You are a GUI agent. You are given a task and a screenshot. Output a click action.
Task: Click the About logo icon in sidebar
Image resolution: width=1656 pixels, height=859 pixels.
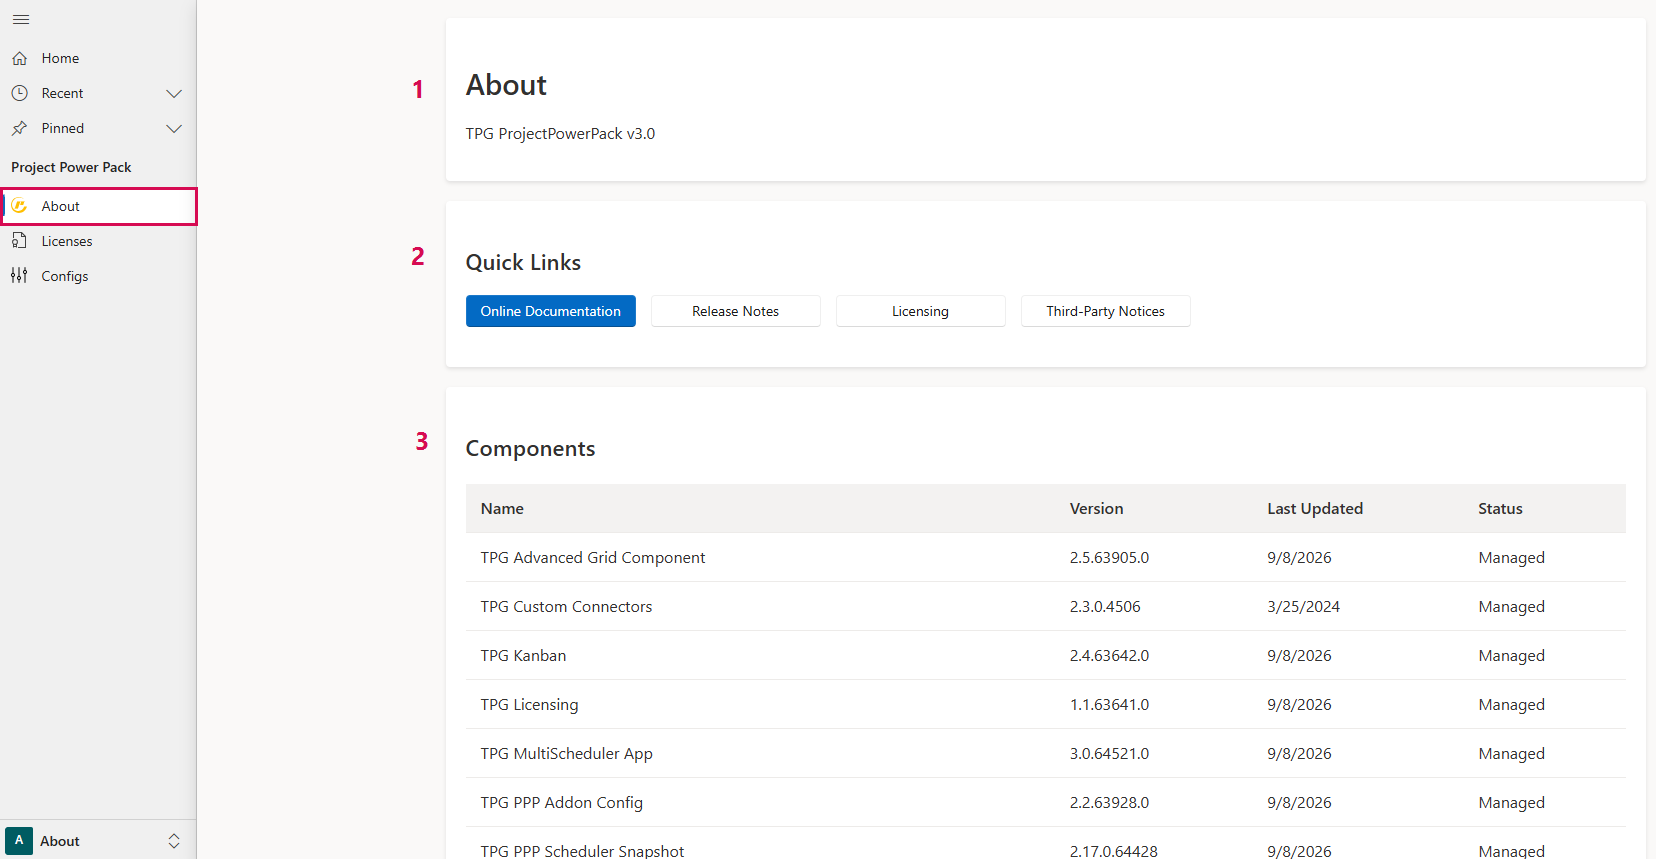[19, 206]
